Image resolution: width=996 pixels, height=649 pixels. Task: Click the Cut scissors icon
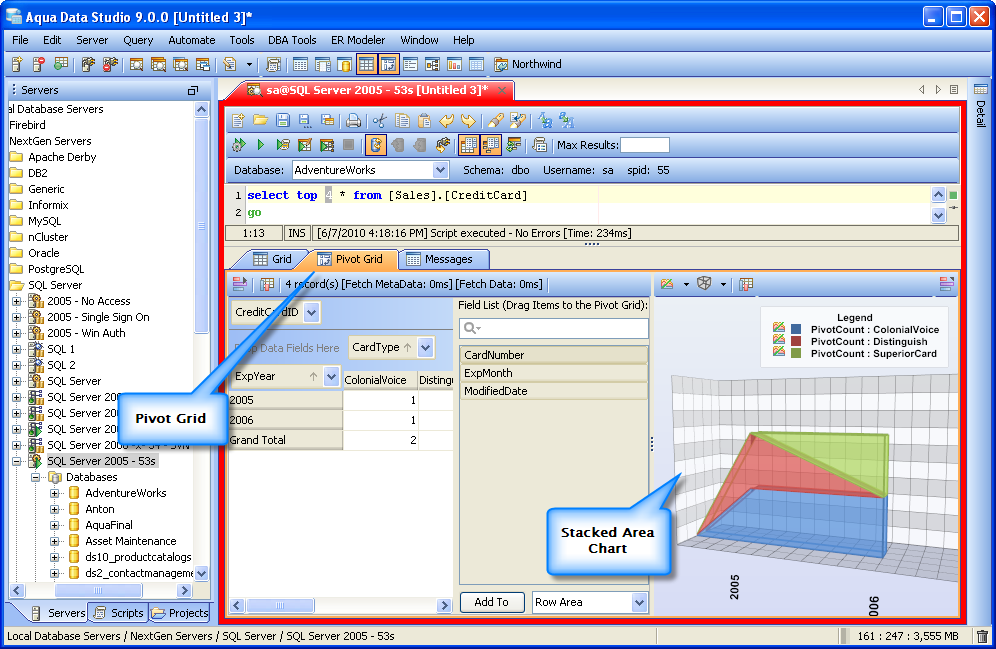tap(379, 120)
